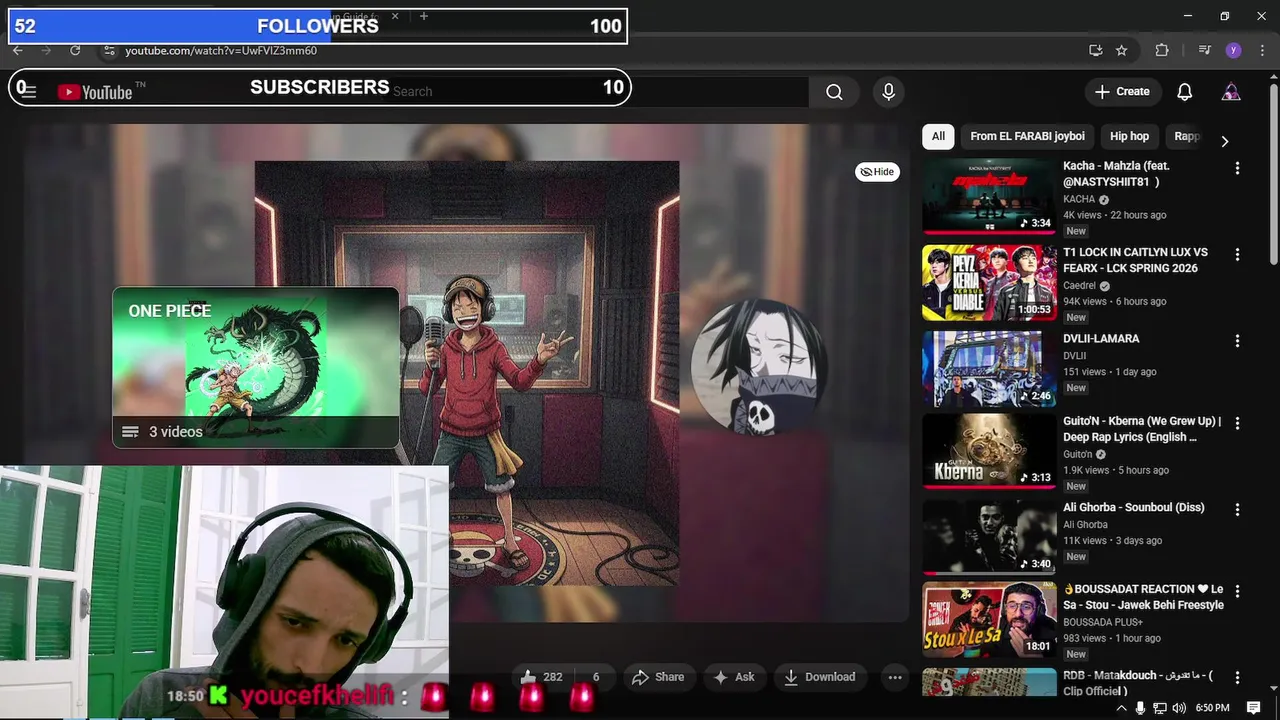1280x720 pixels.
Task: Bookmark this page with star icon
Action: [x=1122, y=50]
